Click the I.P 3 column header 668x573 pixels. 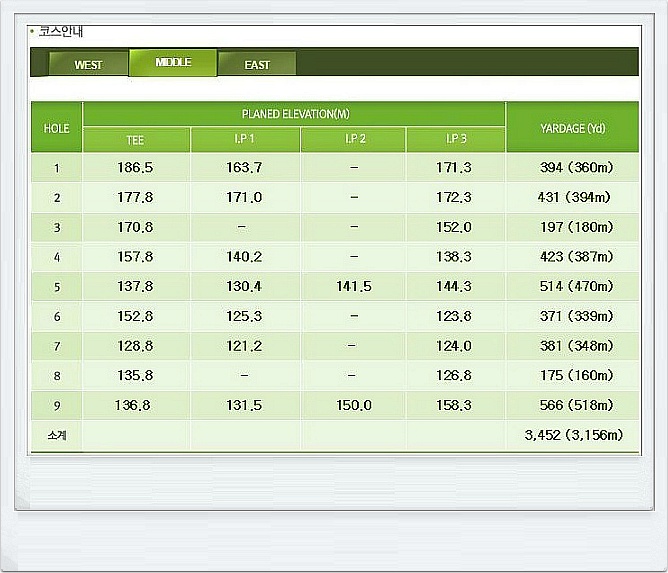(x=454, y=140)
